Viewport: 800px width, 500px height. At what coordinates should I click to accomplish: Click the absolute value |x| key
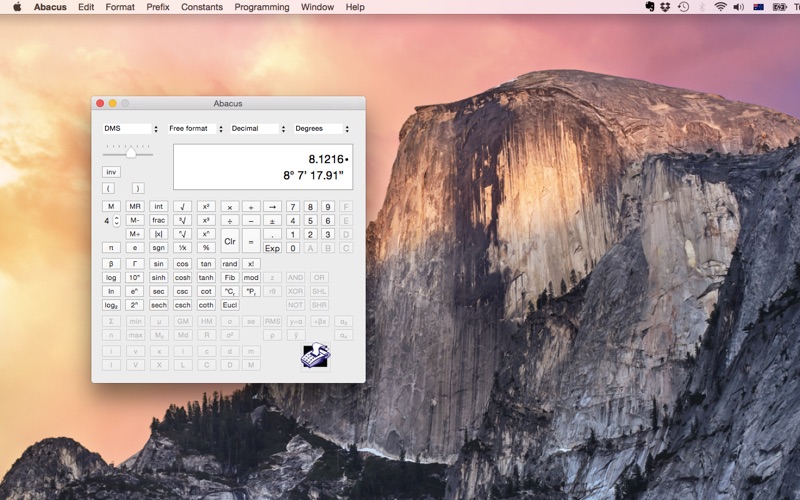tap(159, 234)
